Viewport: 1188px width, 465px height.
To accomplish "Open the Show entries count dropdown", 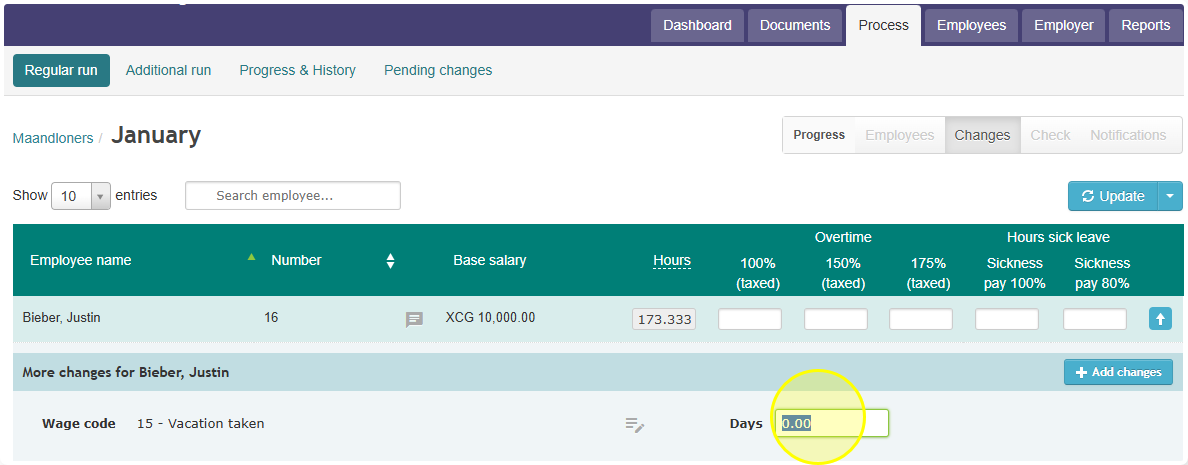I will pos(81,195).
